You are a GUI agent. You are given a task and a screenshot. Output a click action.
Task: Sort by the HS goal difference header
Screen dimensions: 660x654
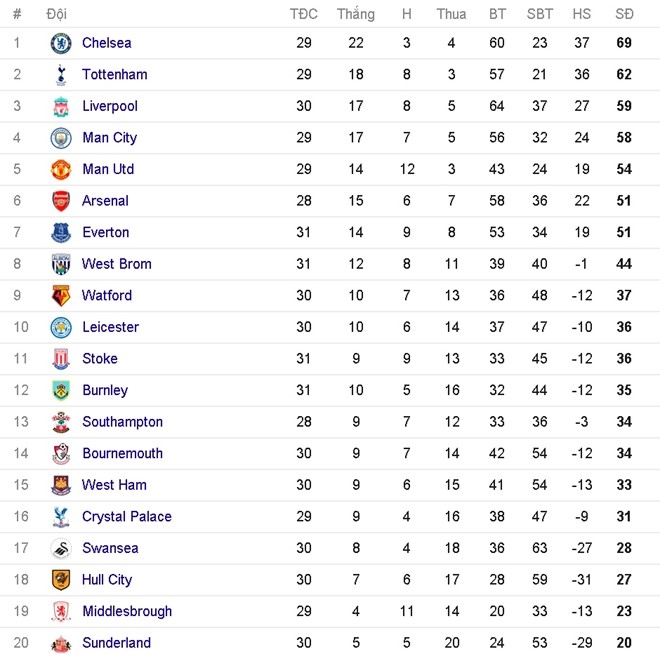582,14
